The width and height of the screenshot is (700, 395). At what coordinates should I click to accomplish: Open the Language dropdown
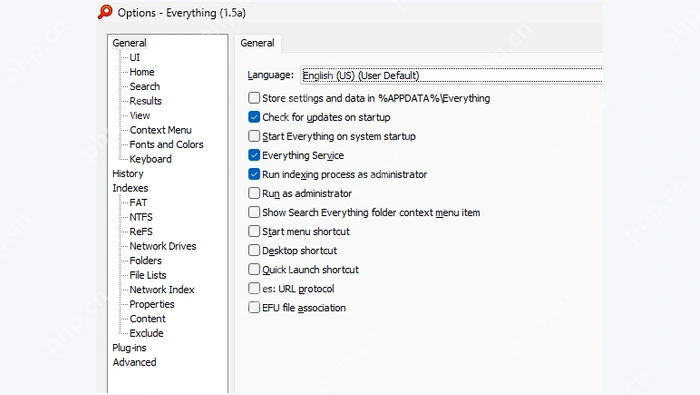click(451, 75)
